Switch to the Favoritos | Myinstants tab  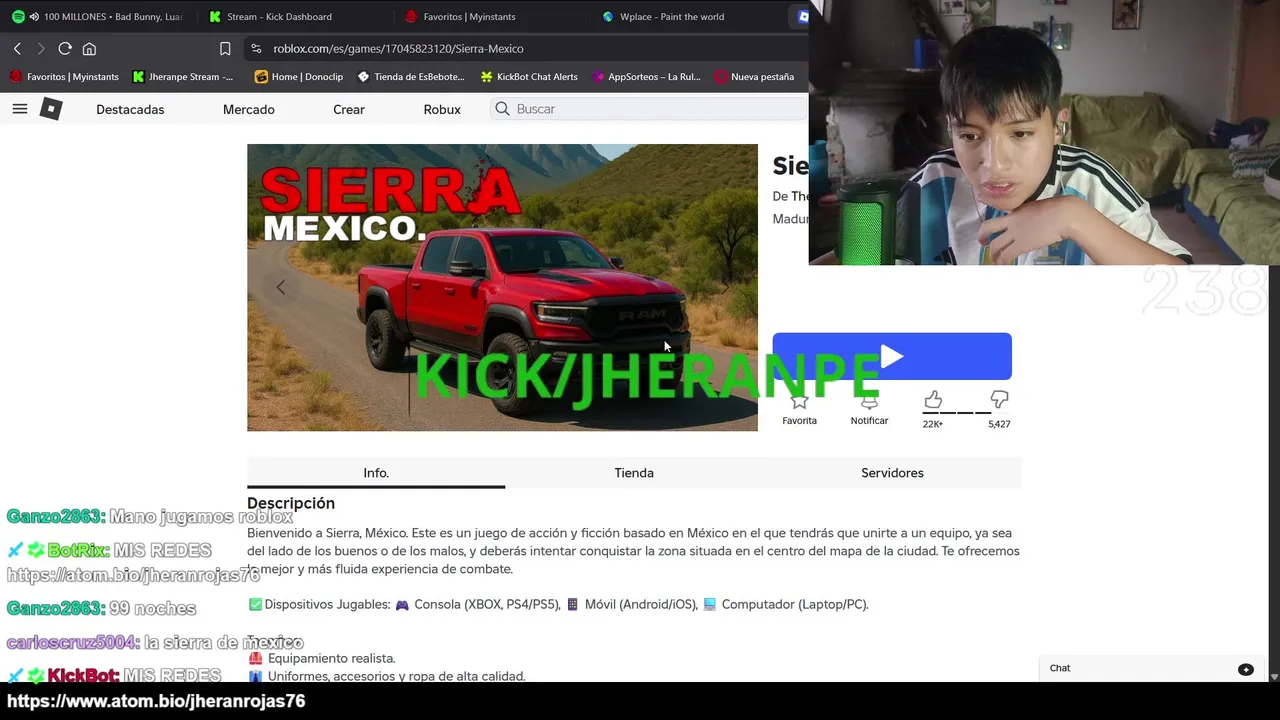point(470,16)
